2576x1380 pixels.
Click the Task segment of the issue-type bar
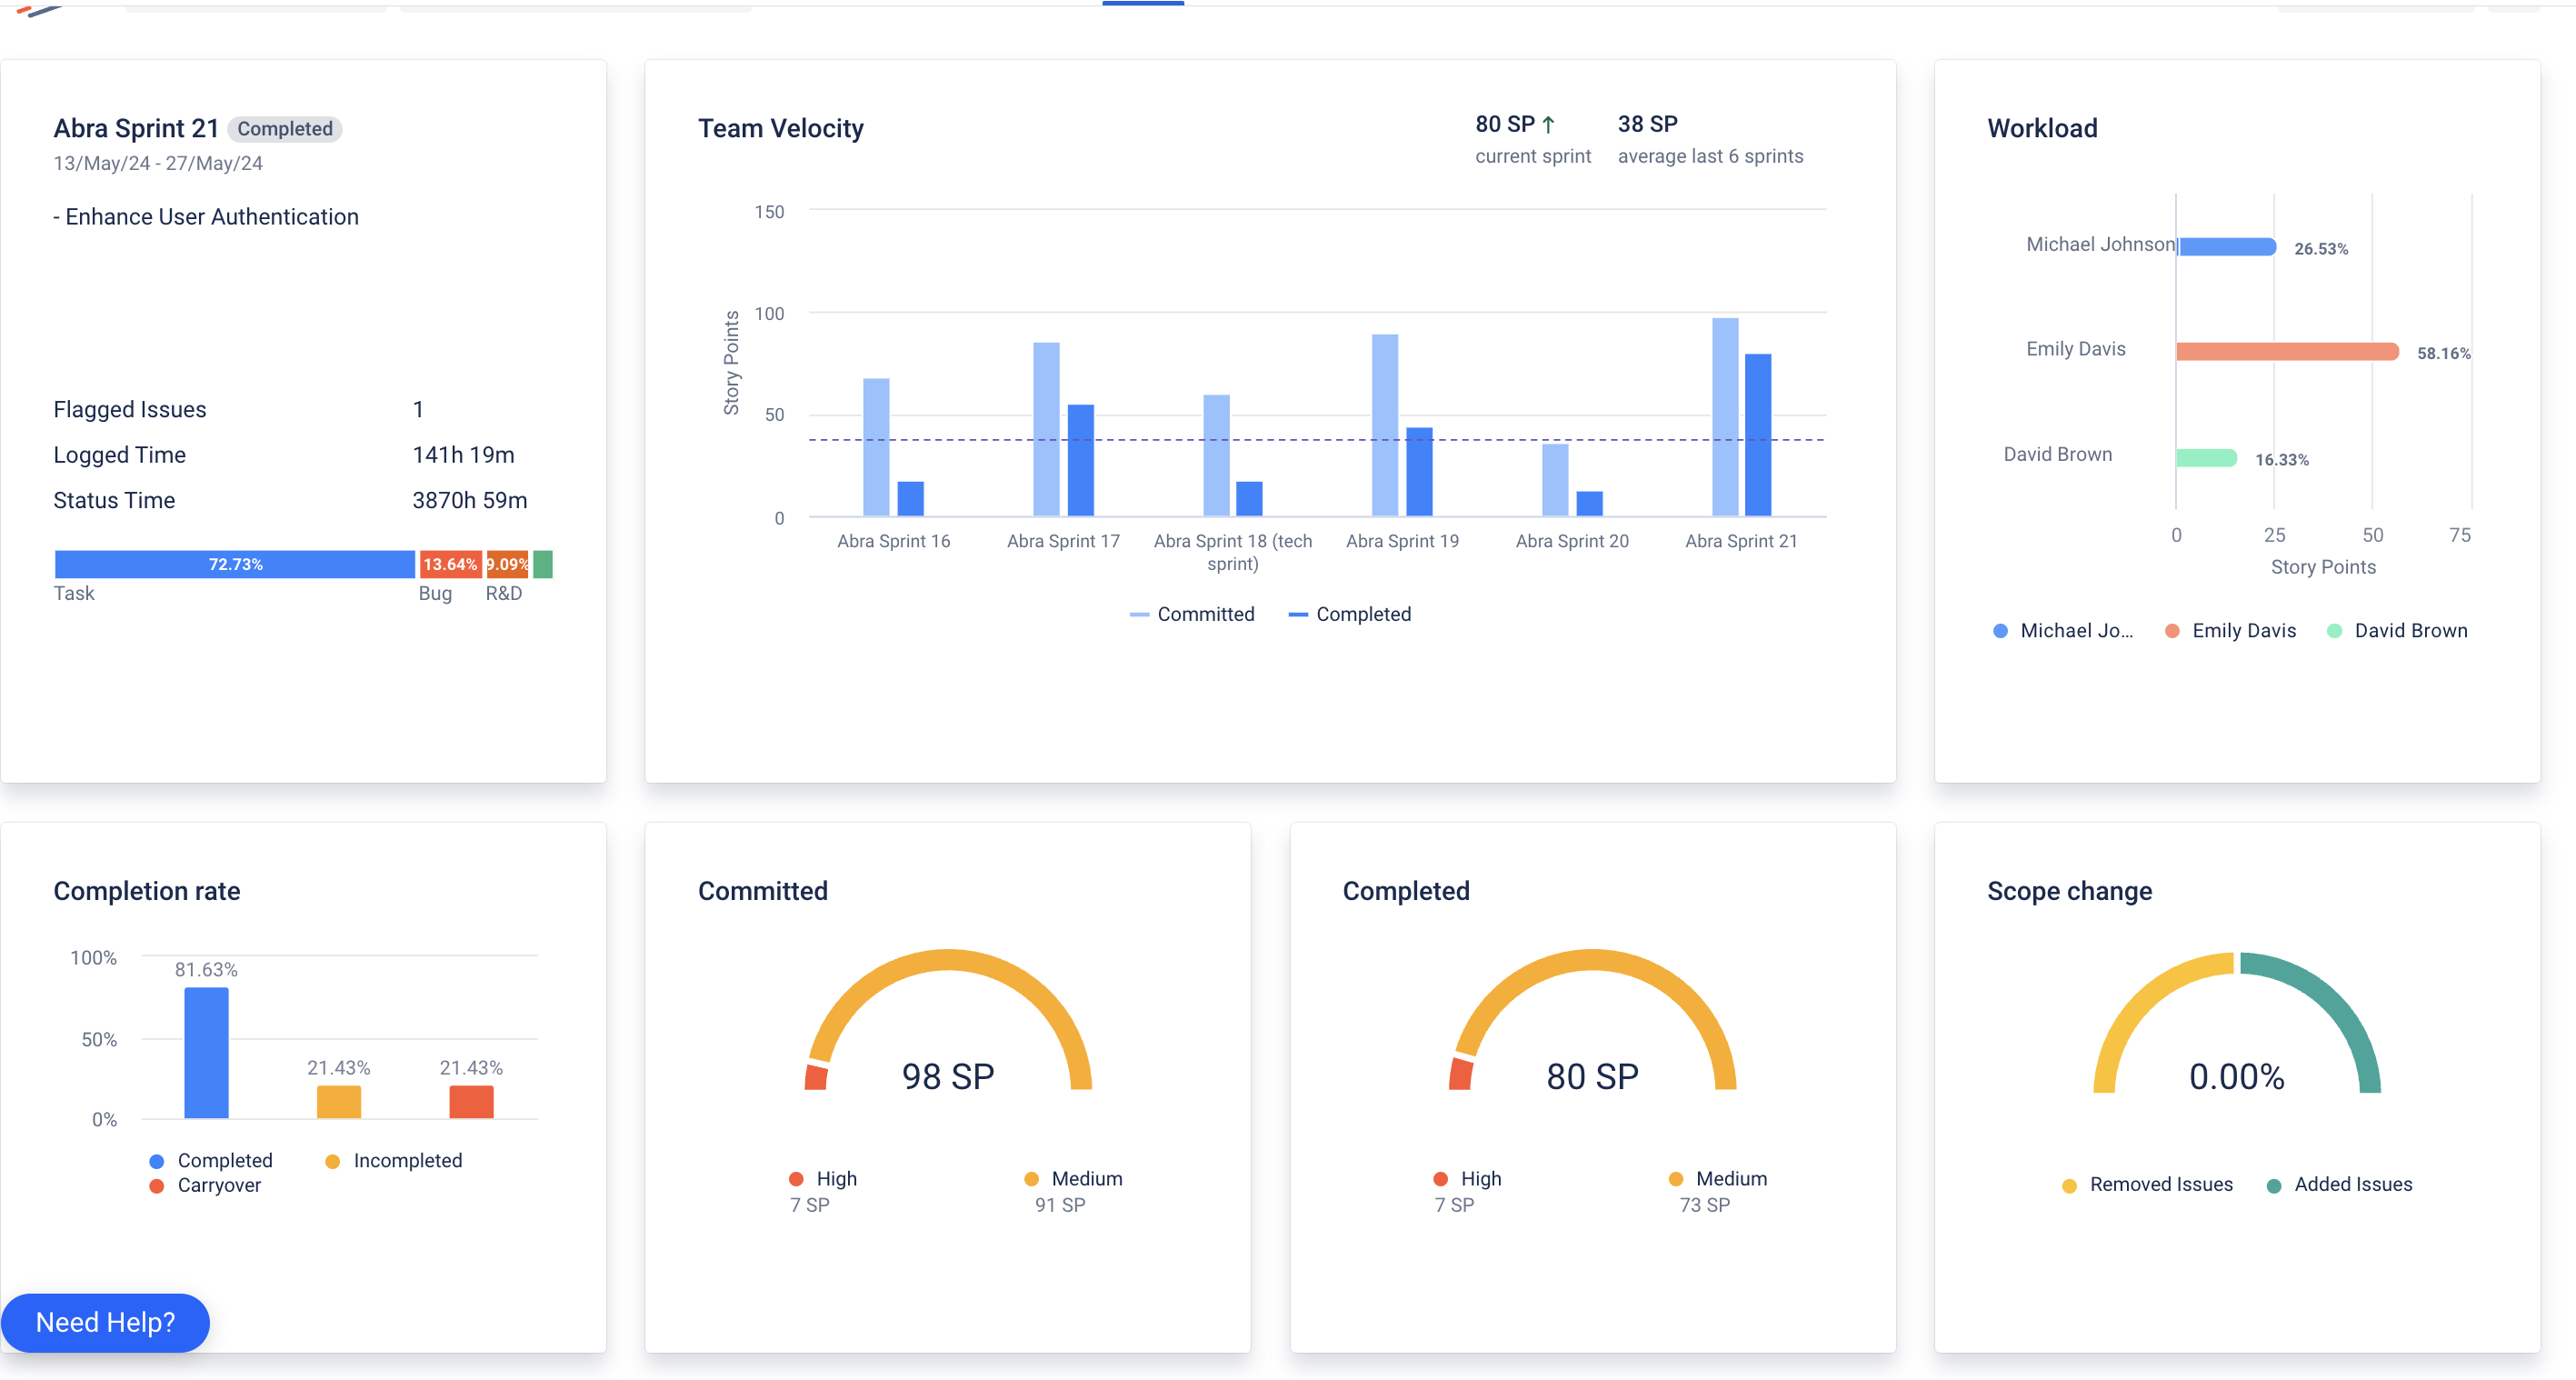235,564
